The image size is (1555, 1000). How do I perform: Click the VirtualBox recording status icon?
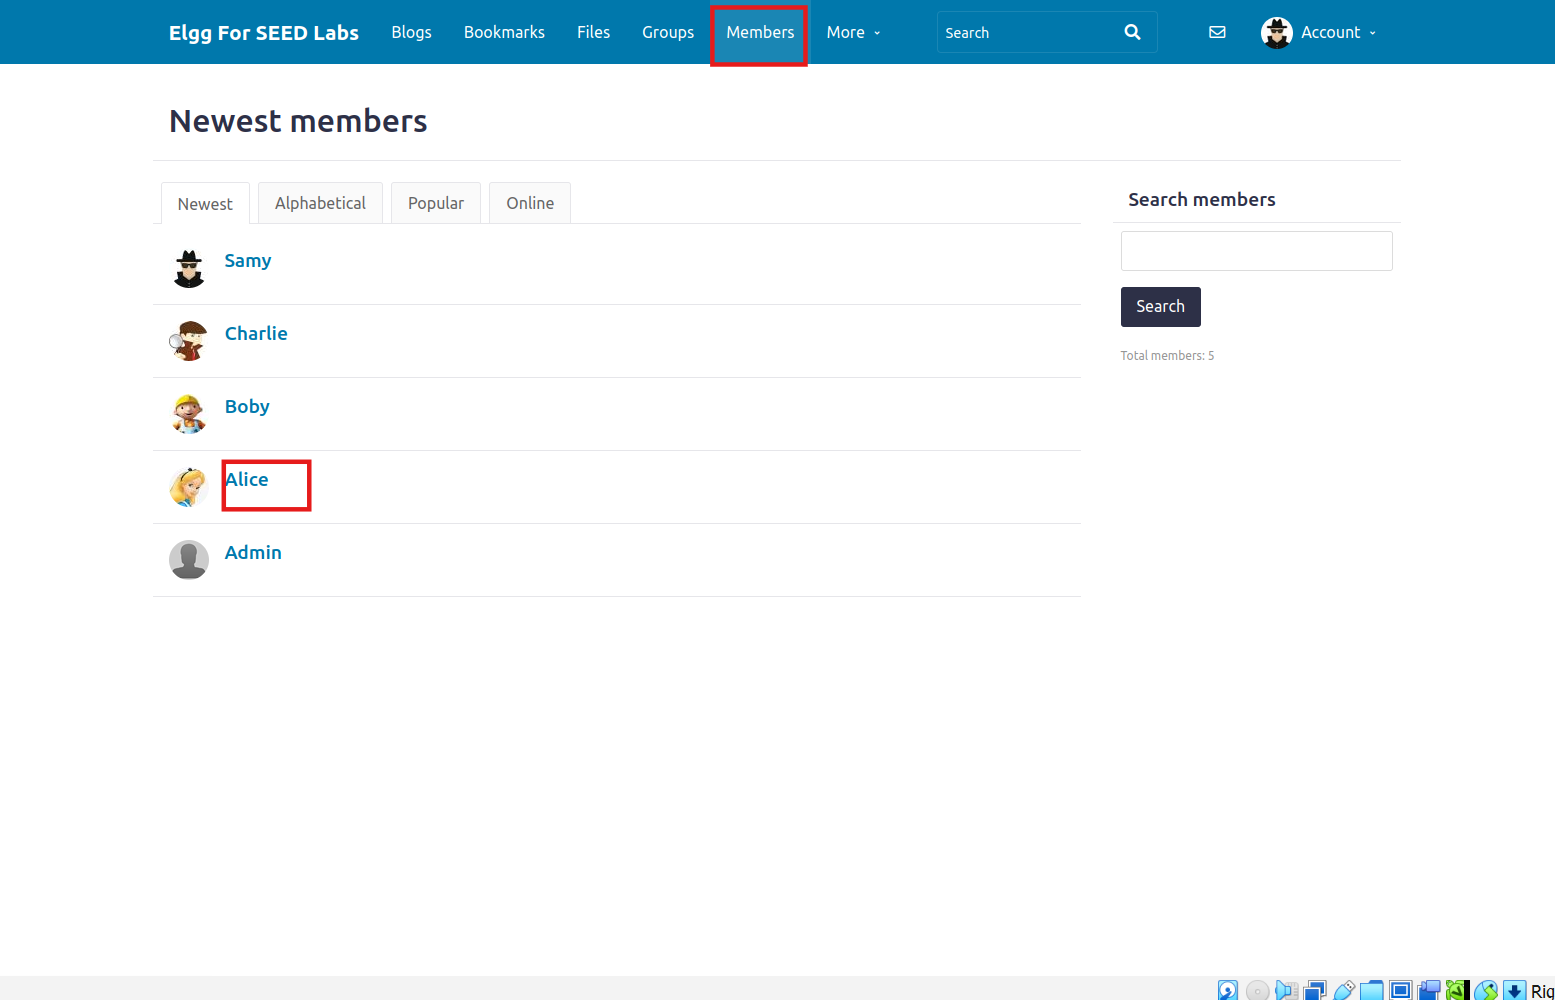tap(1429, 990)
